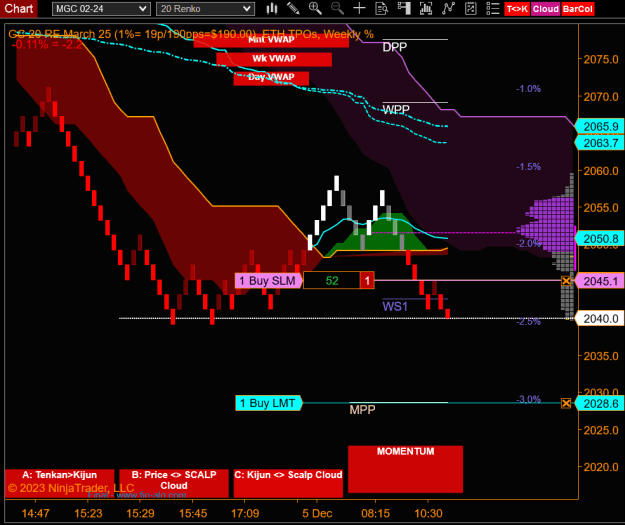This screenshot has height=525, width=625.
Task: Click the B: Price <> SCALP Cloud box
Action: [x=174, y=484]
